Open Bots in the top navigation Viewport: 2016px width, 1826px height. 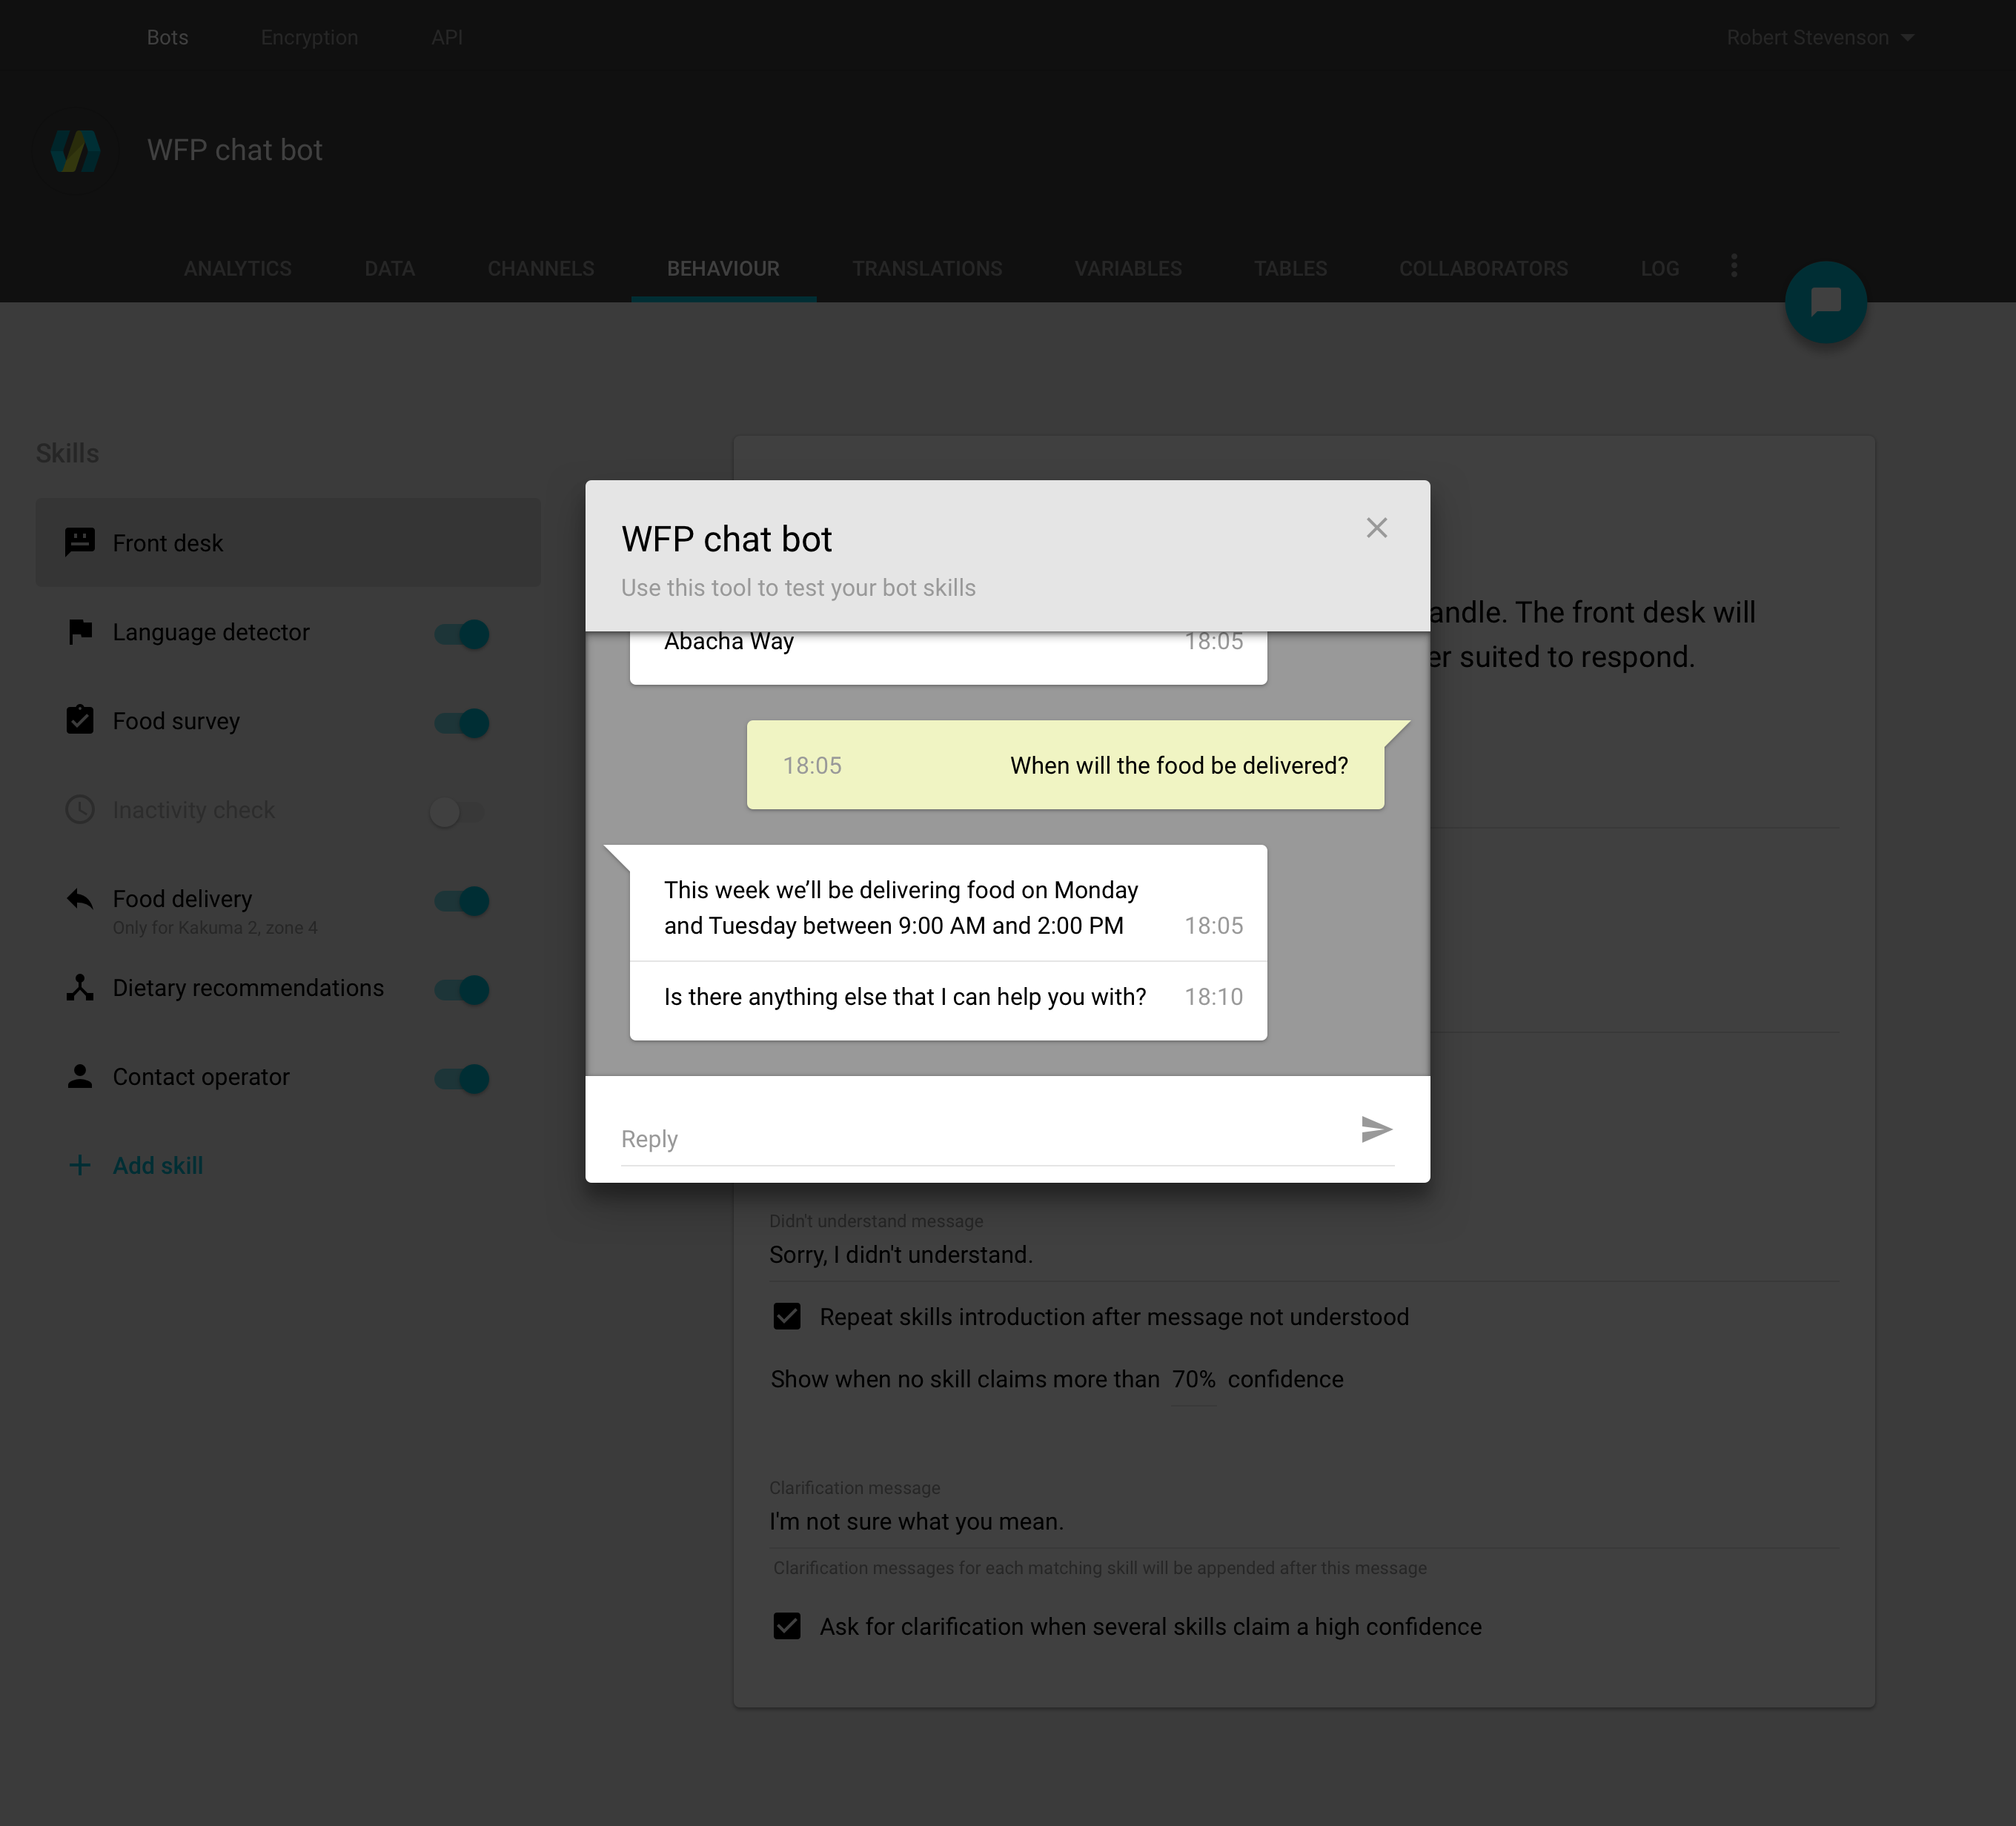point(168,37)
